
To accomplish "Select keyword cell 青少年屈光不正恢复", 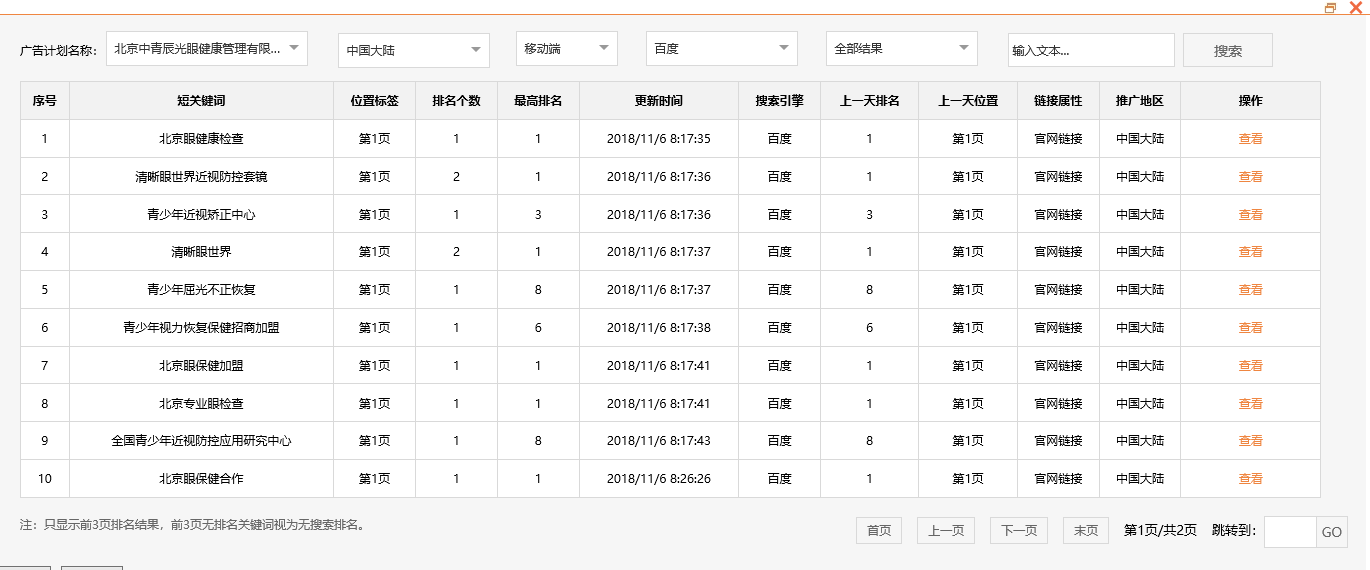I will pos(201,290).
